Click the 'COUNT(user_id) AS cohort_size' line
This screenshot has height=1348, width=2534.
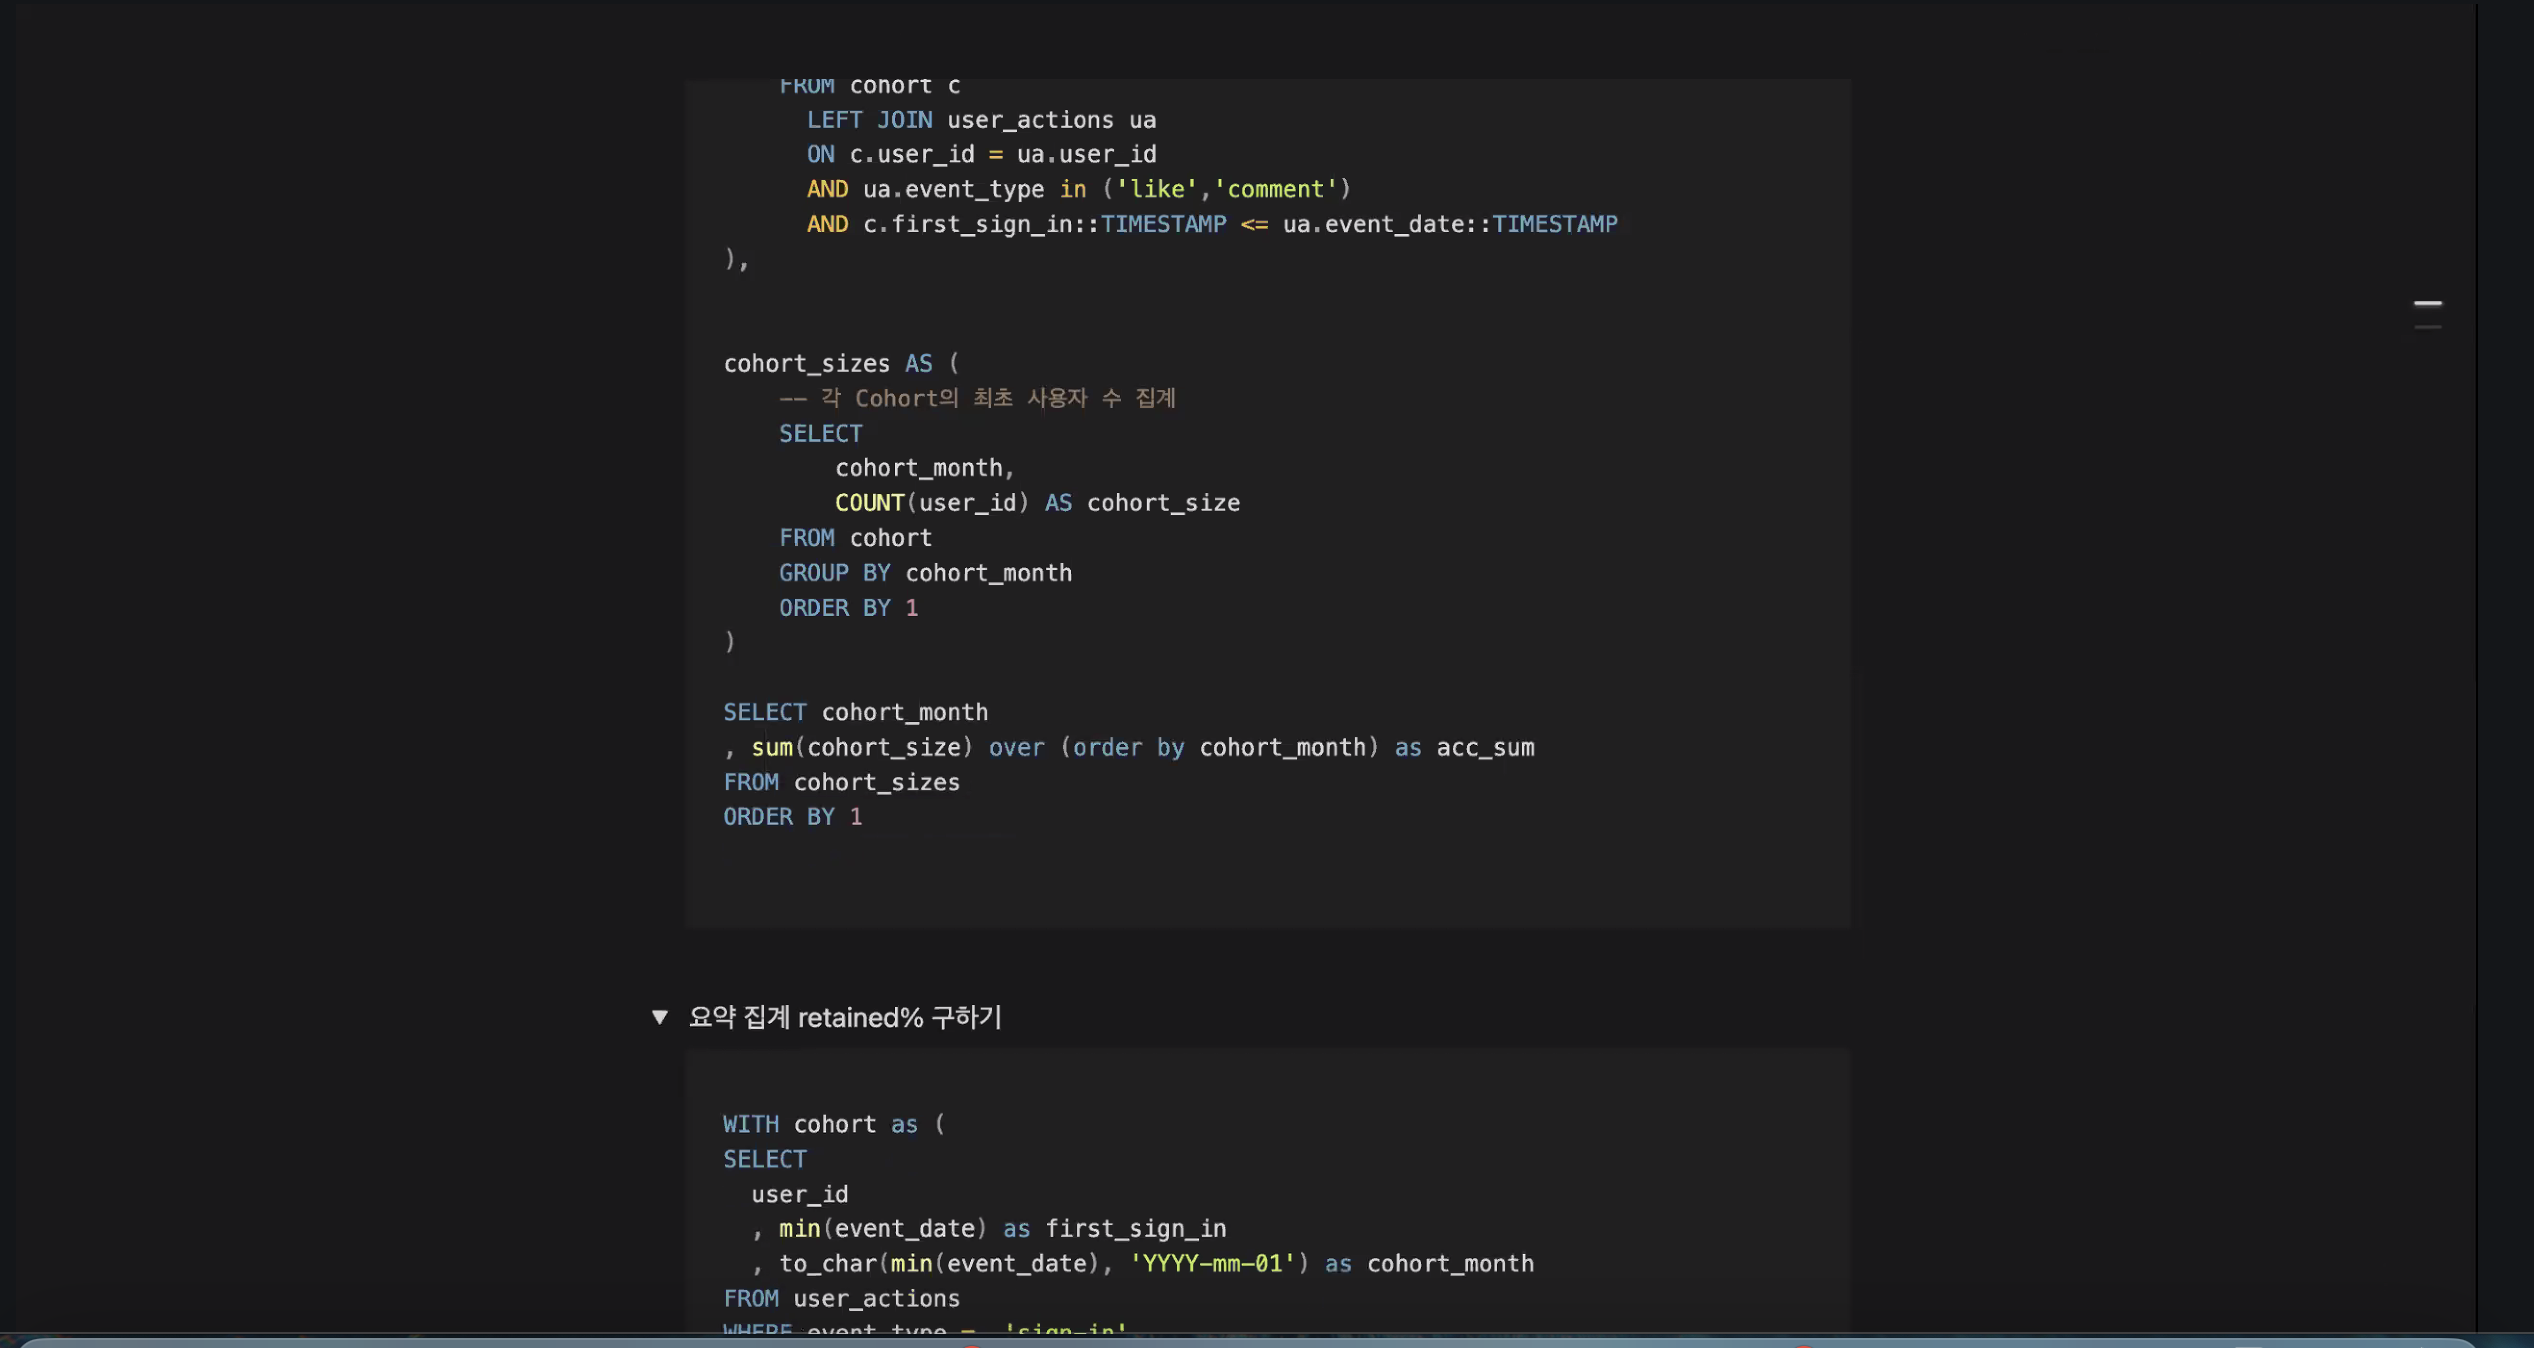(x=1037, y=503)
